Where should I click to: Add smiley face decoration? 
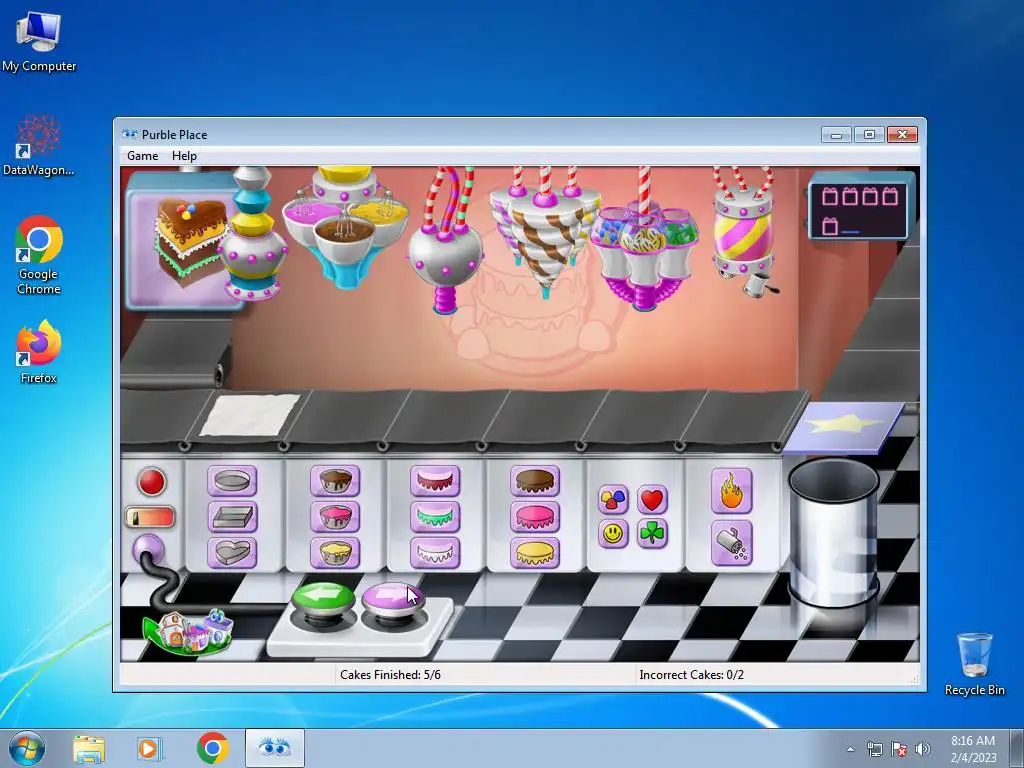coord(613,534)
